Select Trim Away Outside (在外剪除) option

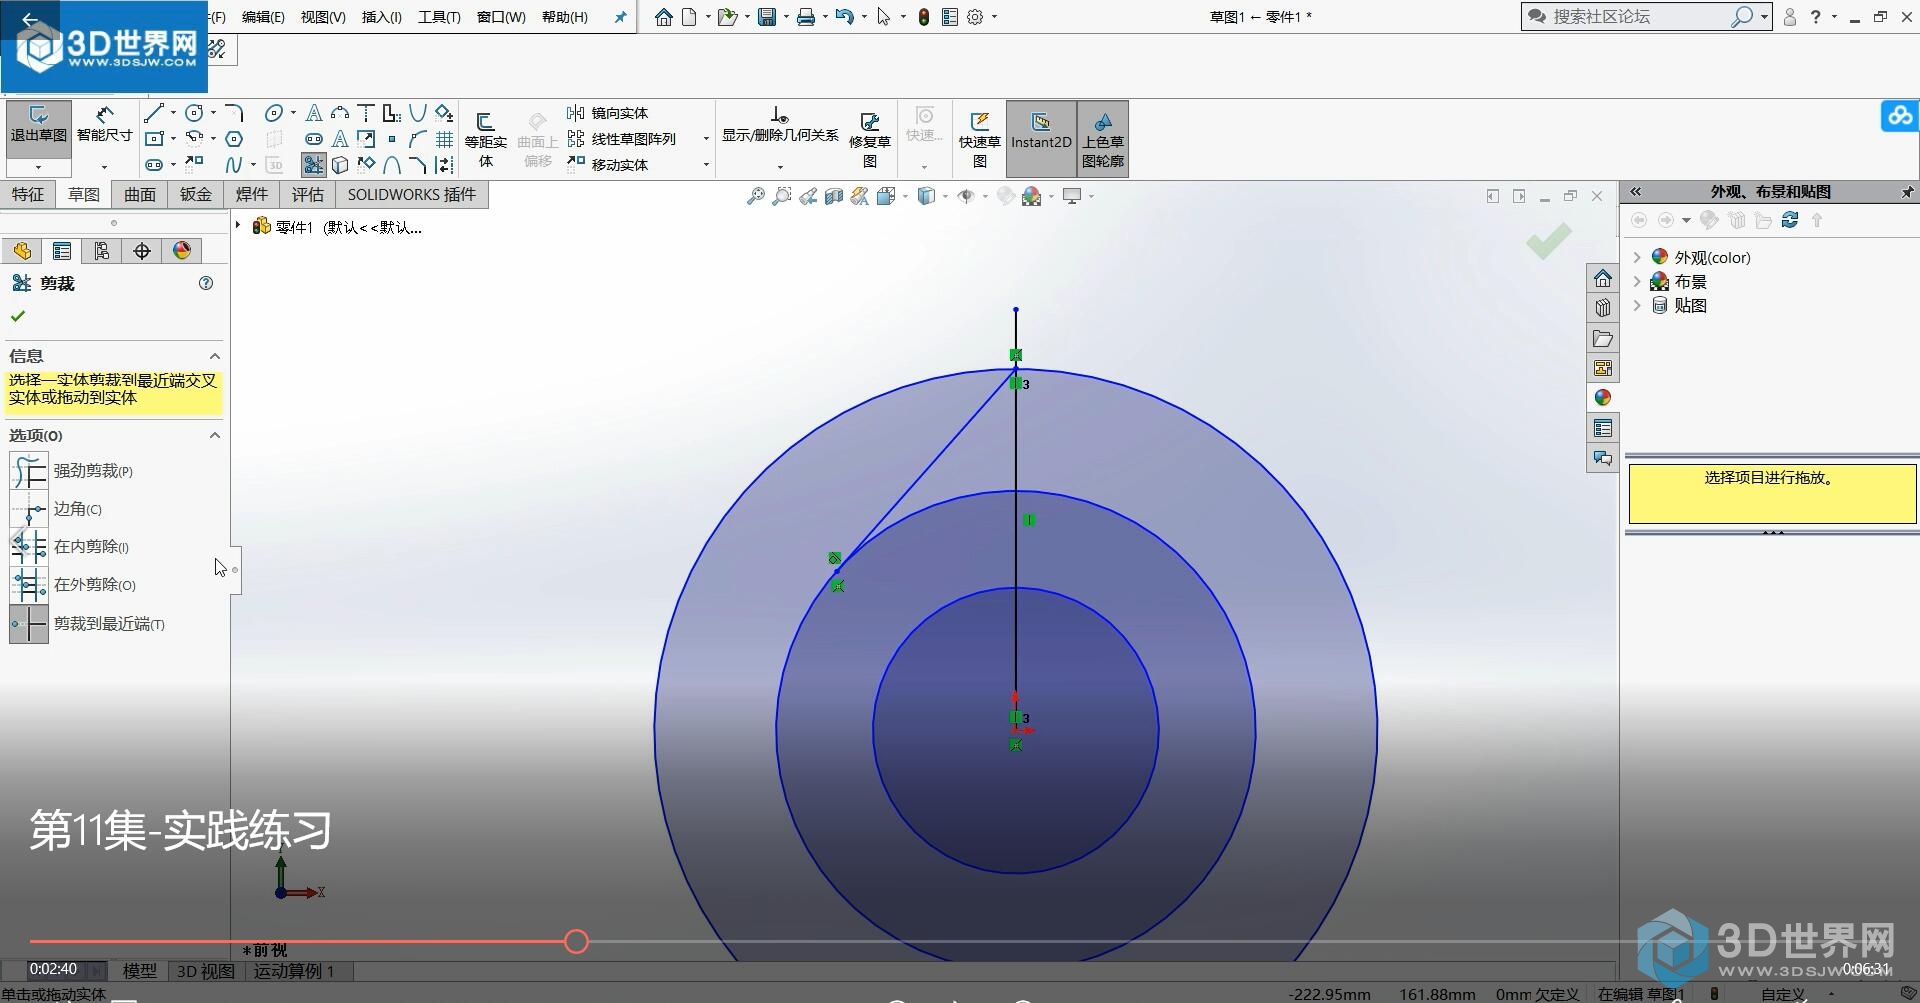(x=73, y=585)
